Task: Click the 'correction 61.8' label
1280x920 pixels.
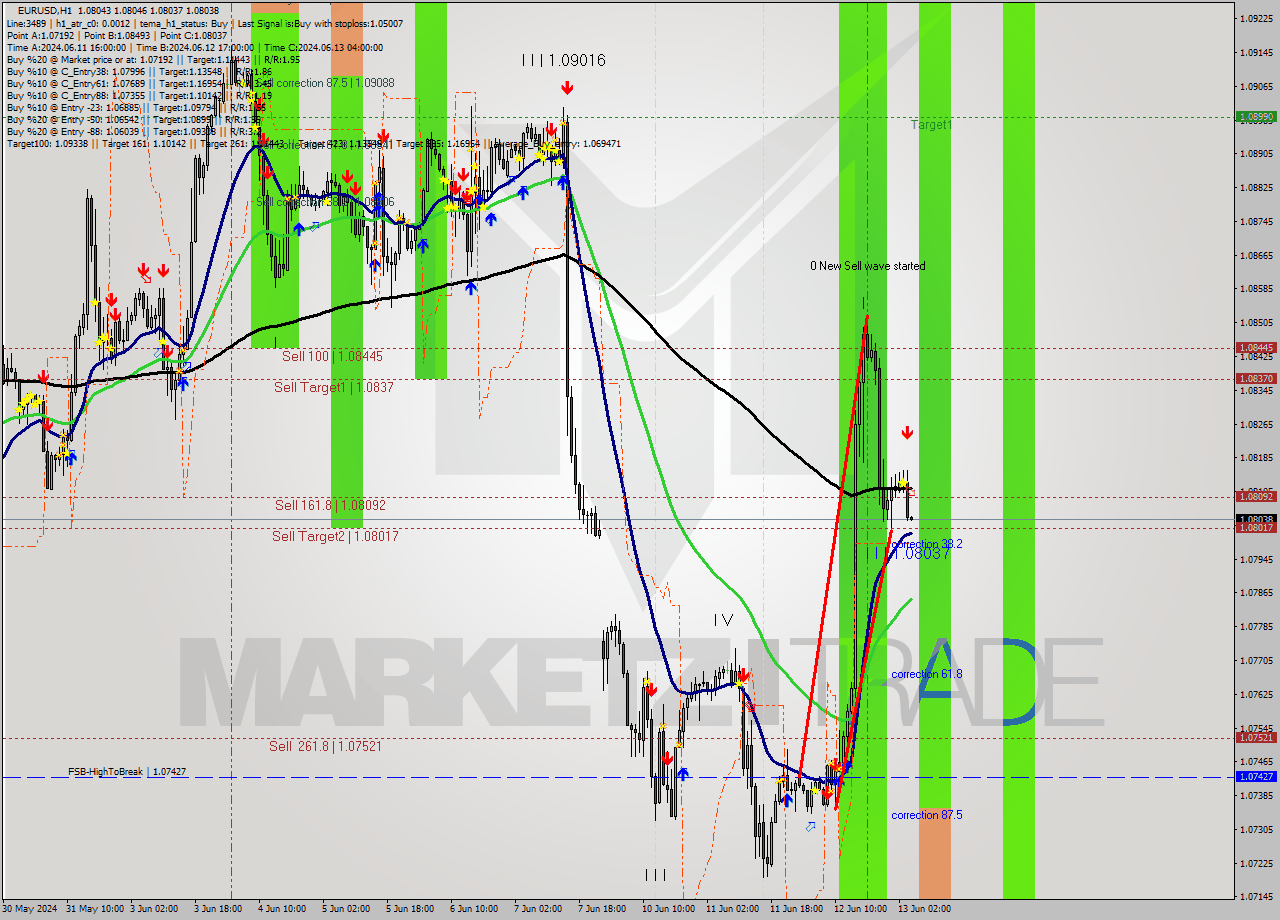Action: (926, 674)
